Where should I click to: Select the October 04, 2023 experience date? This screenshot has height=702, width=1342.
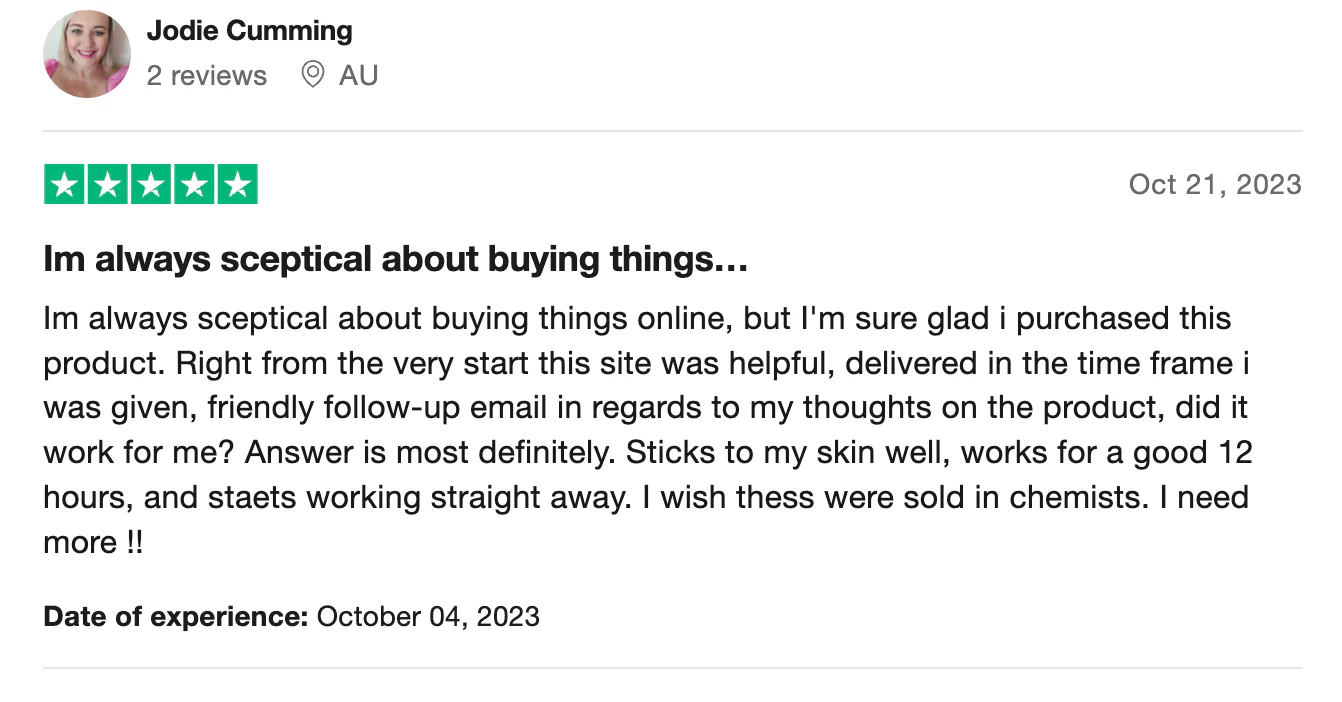point(428,616)
